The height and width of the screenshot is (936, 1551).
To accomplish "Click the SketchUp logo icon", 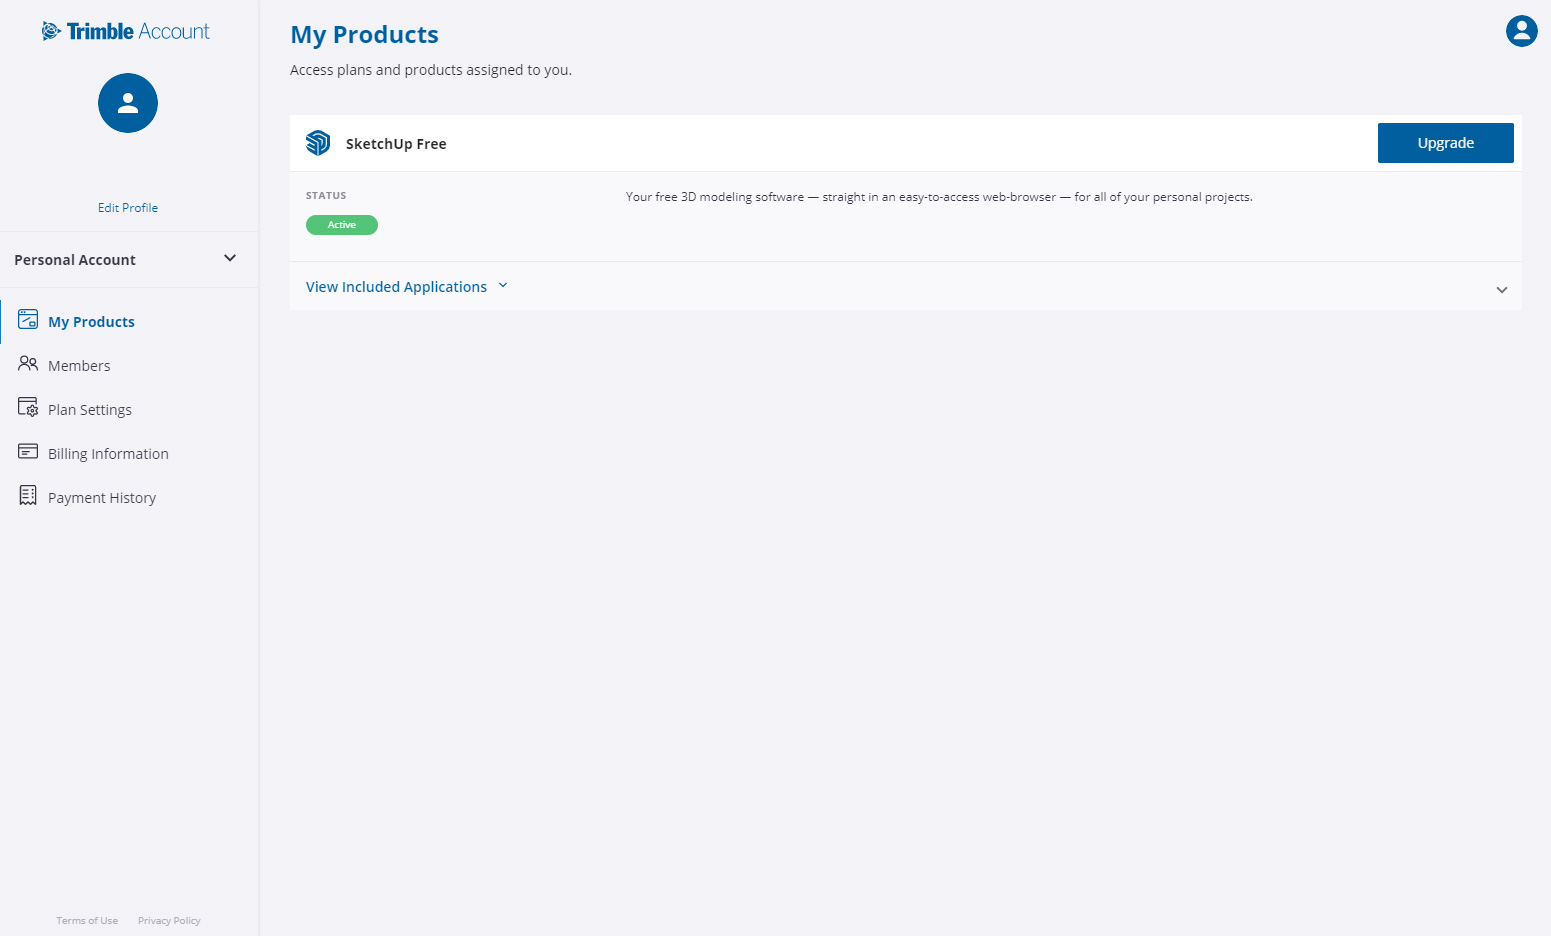I will [318, 143].
